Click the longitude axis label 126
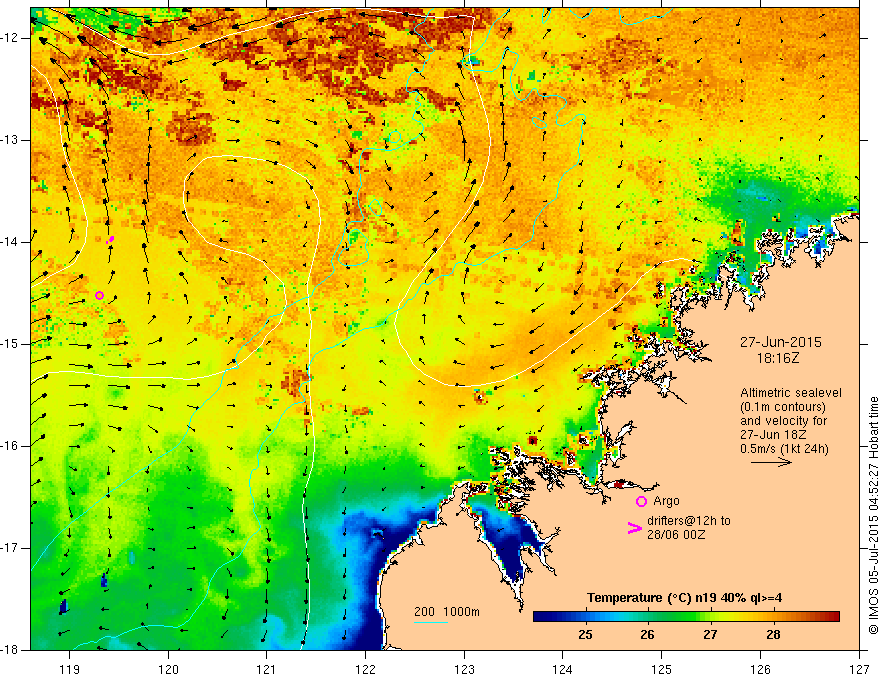Viewport: 880px width, 680px height. pyautogui.click(x=760, y=669)
